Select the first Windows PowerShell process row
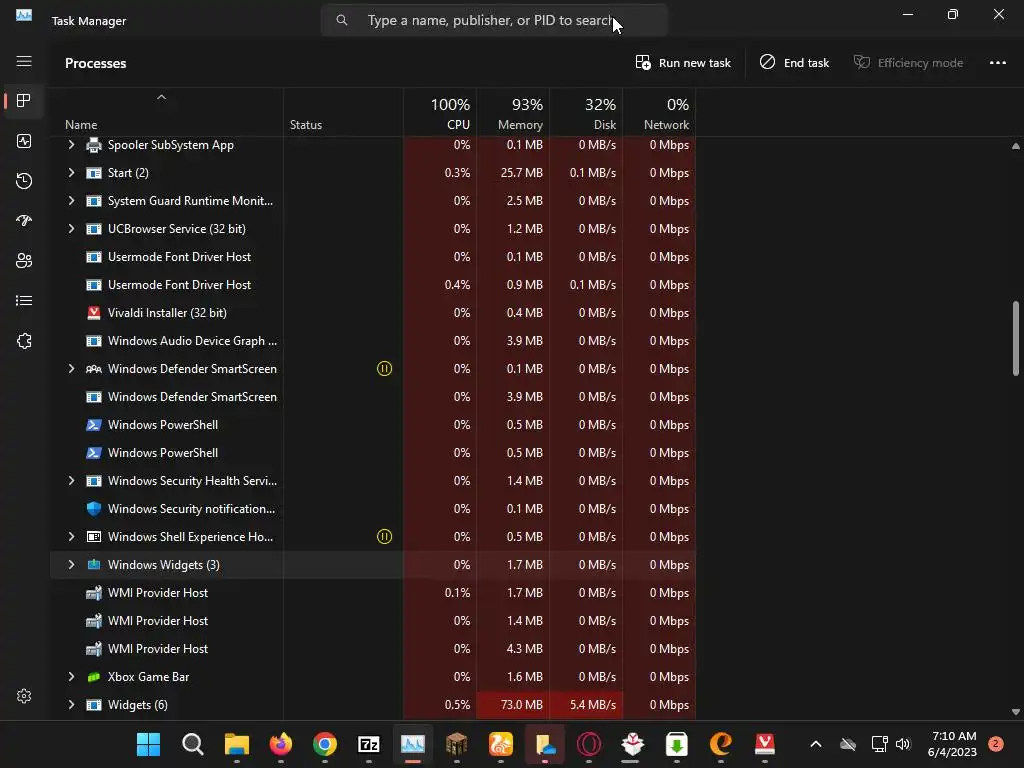Viewport: 1024px width, 768px height. point(373,425)
